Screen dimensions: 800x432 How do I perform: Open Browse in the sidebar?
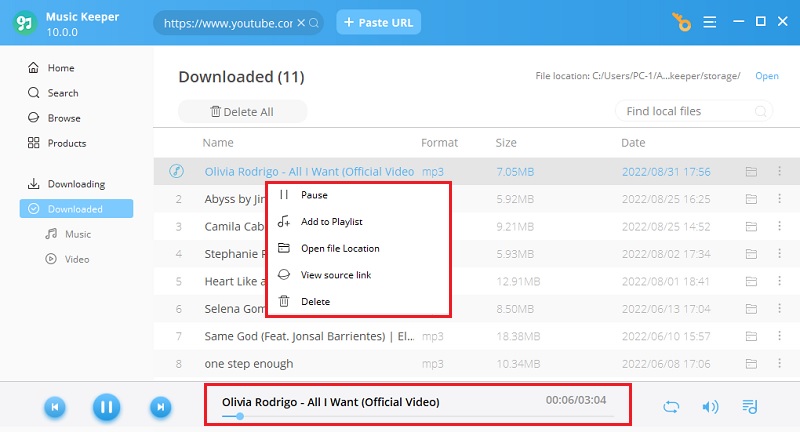click(54, 118)
